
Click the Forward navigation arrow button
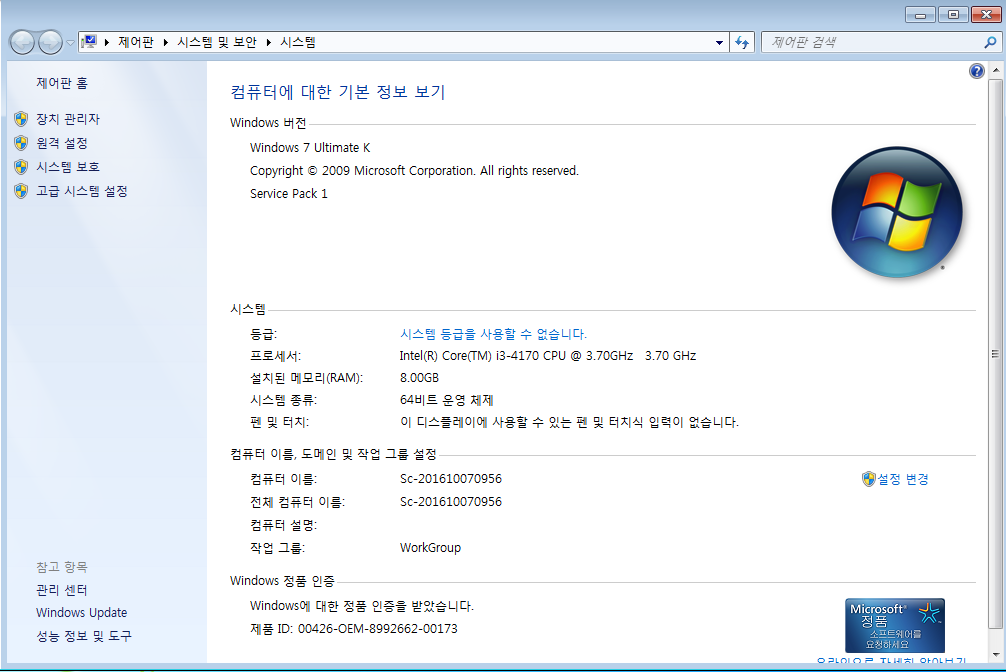[50, 43]
